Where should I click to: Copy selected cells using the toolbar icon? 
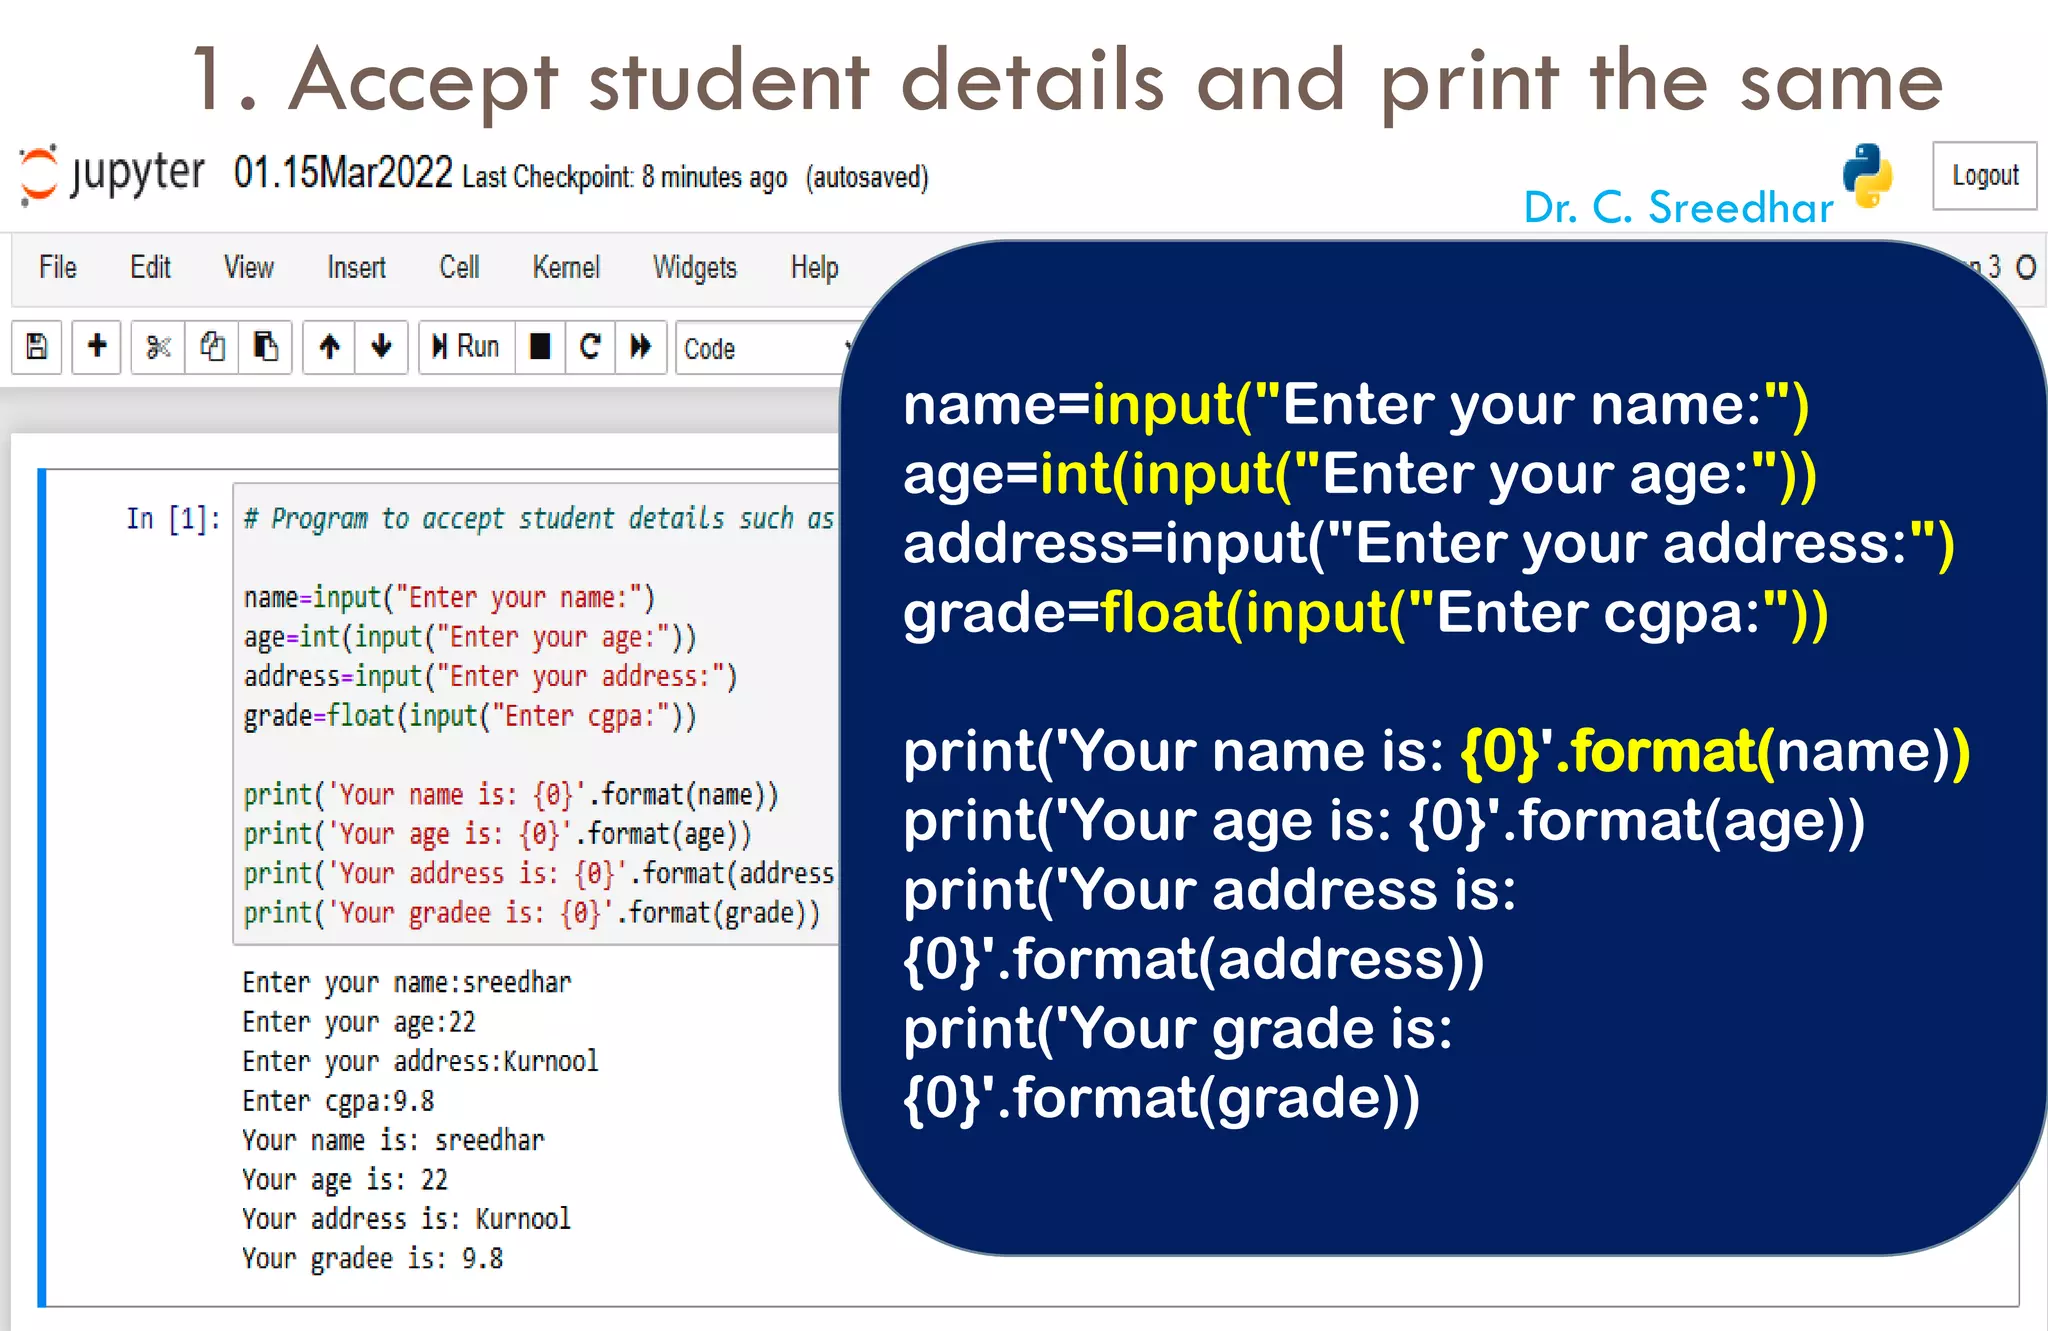click(212, 347)
